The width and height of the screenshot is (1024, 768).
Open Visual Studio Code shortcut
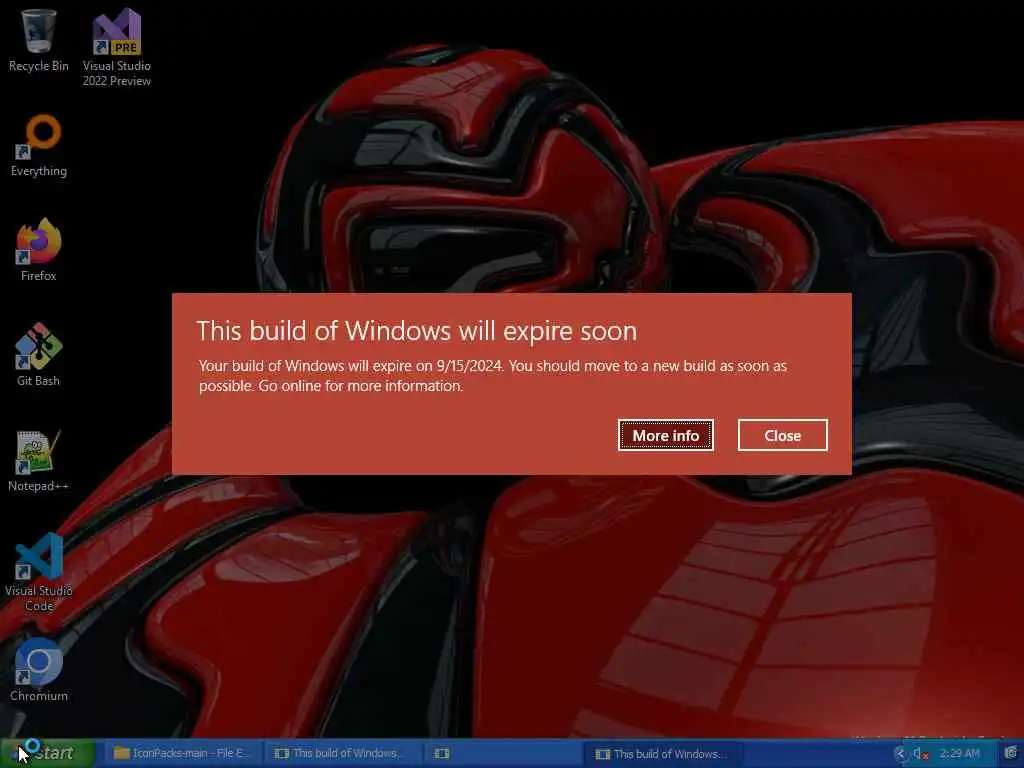(x=39, y=572)
